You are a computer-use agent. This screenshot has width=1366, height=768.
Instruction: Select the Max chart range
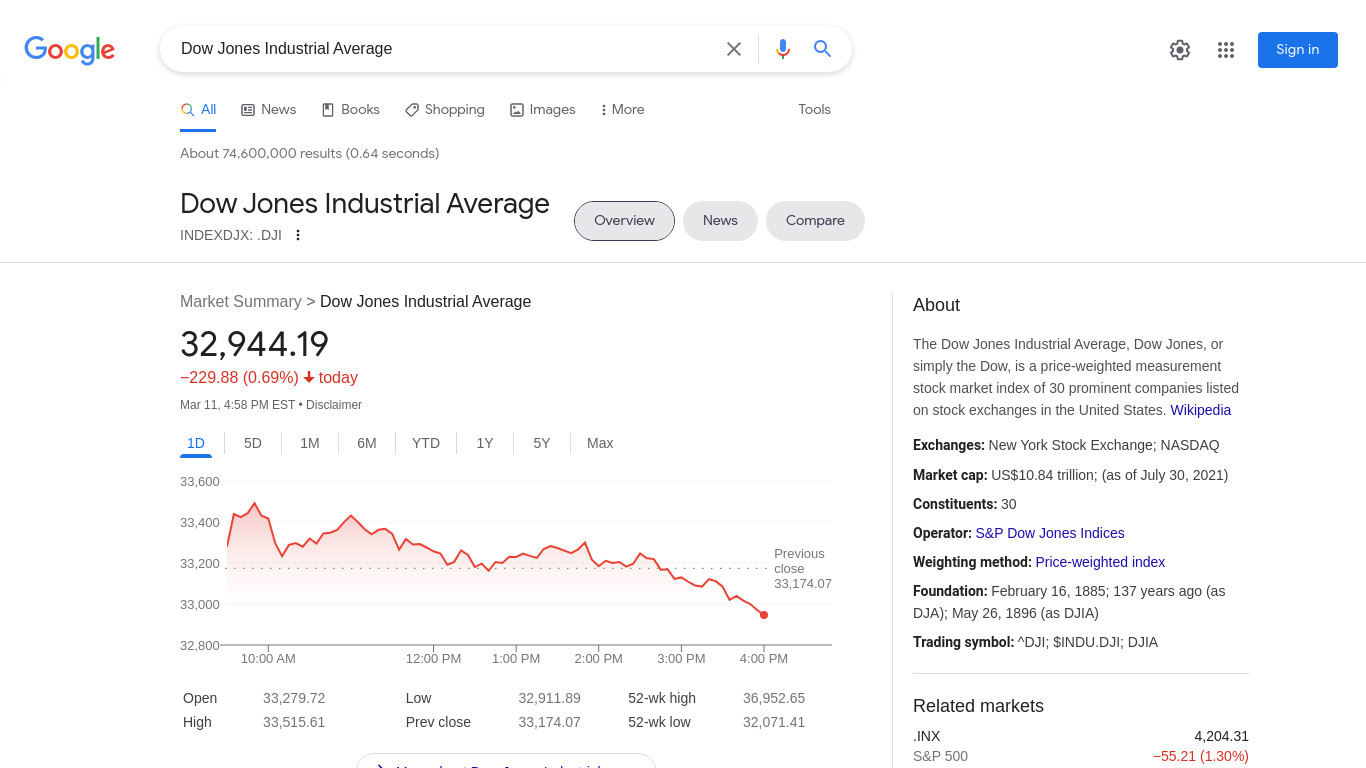[x=600, y=443]
